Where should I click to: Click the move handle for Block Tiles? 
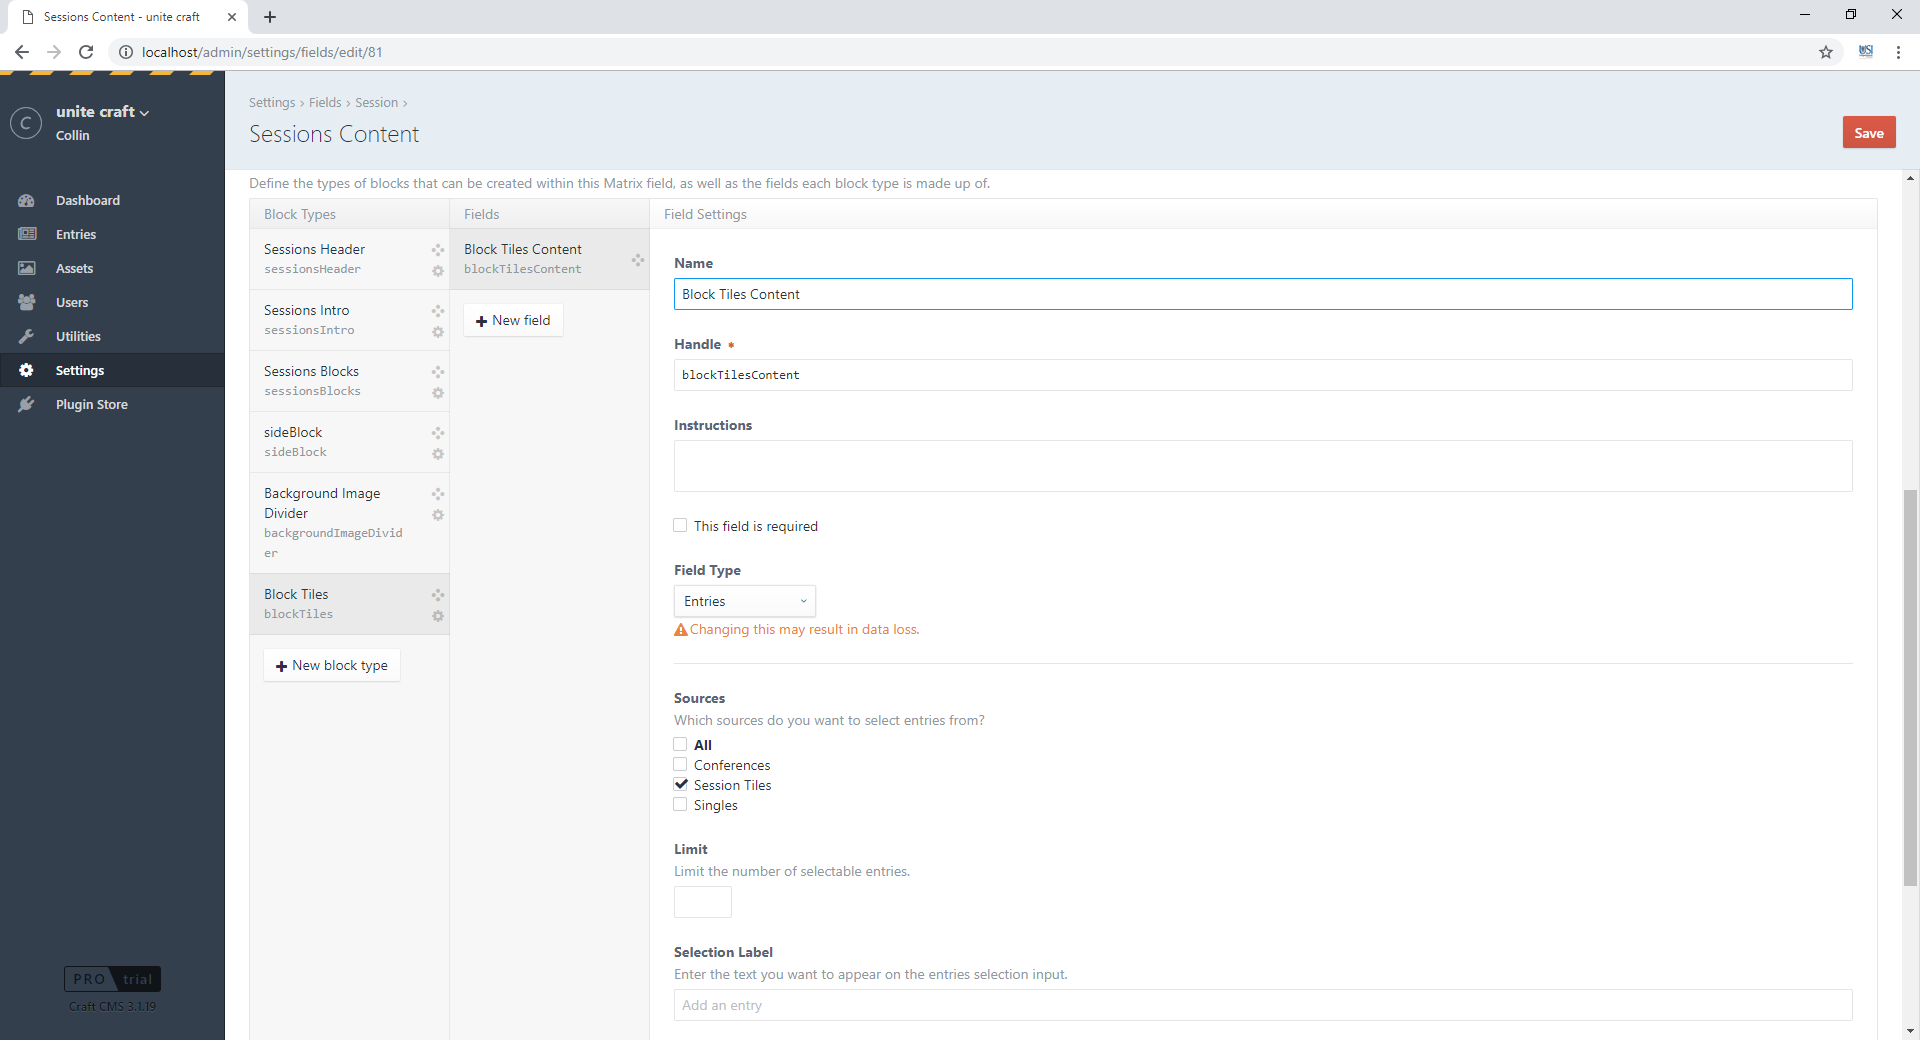tap(437, 595)
